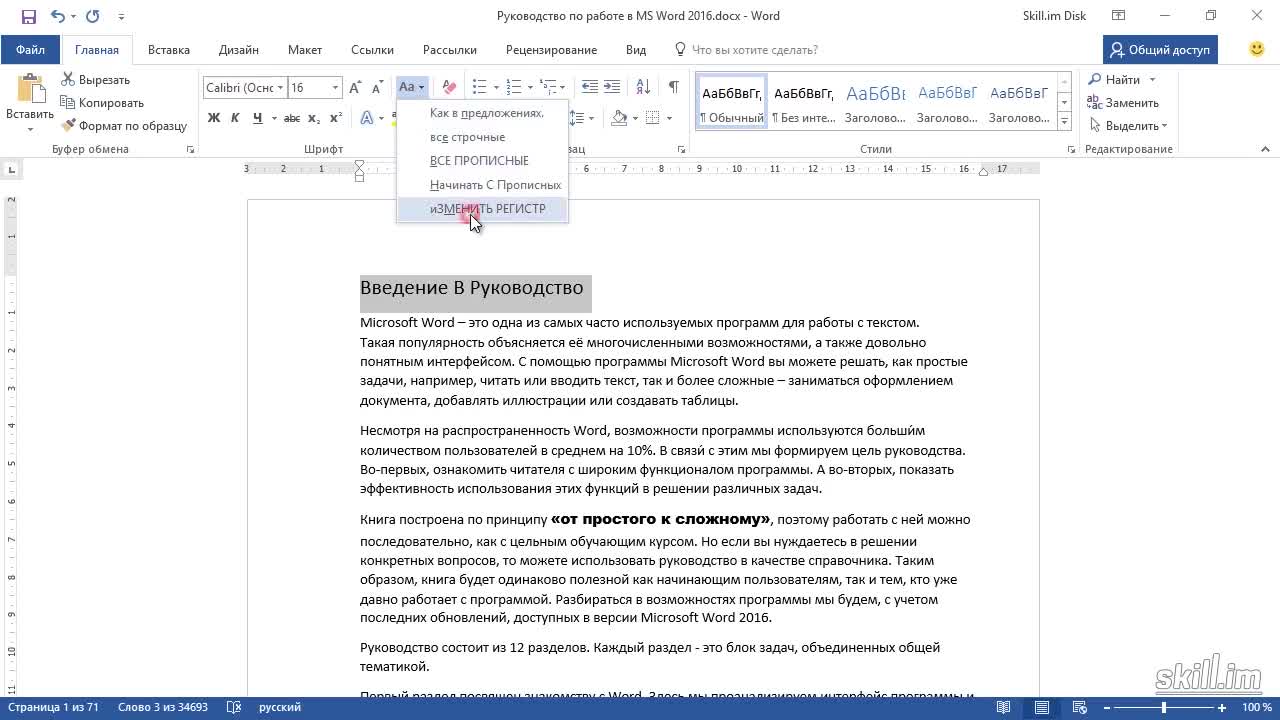Clear all formatting with the eraser icon
The width and height of the screenshot is (1280, 720).
[449, 88]
